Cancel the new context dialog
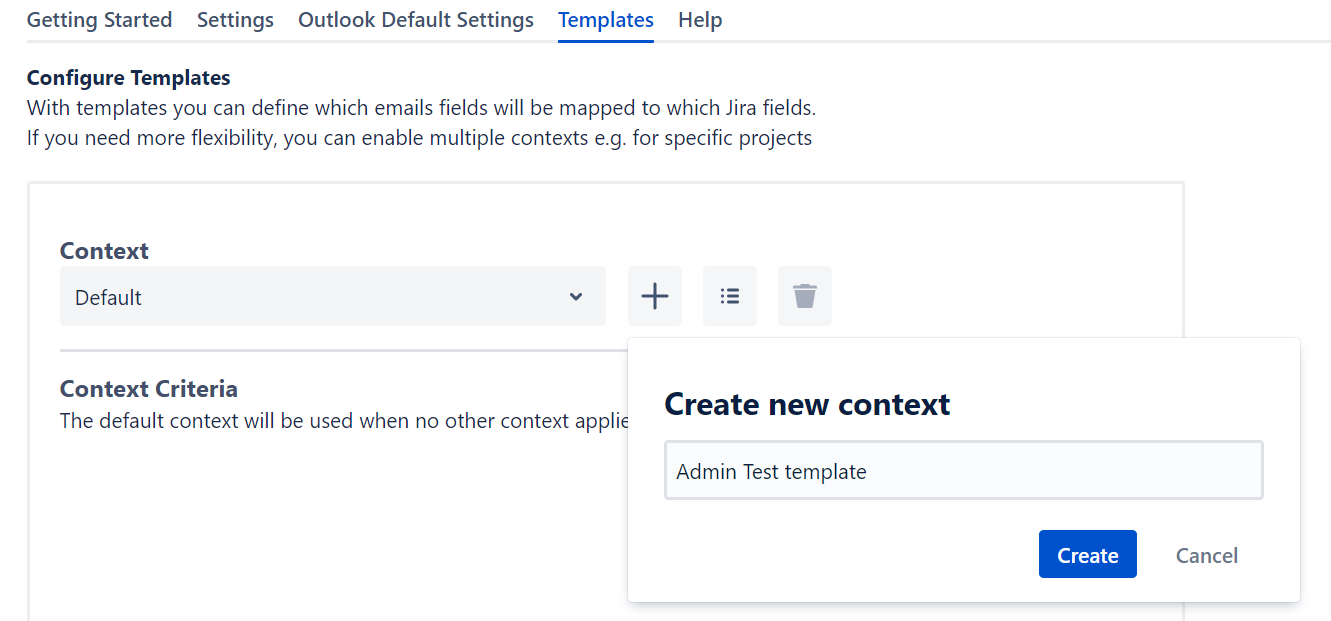This screenshot has width=1331, height=621. (1206, 555)
